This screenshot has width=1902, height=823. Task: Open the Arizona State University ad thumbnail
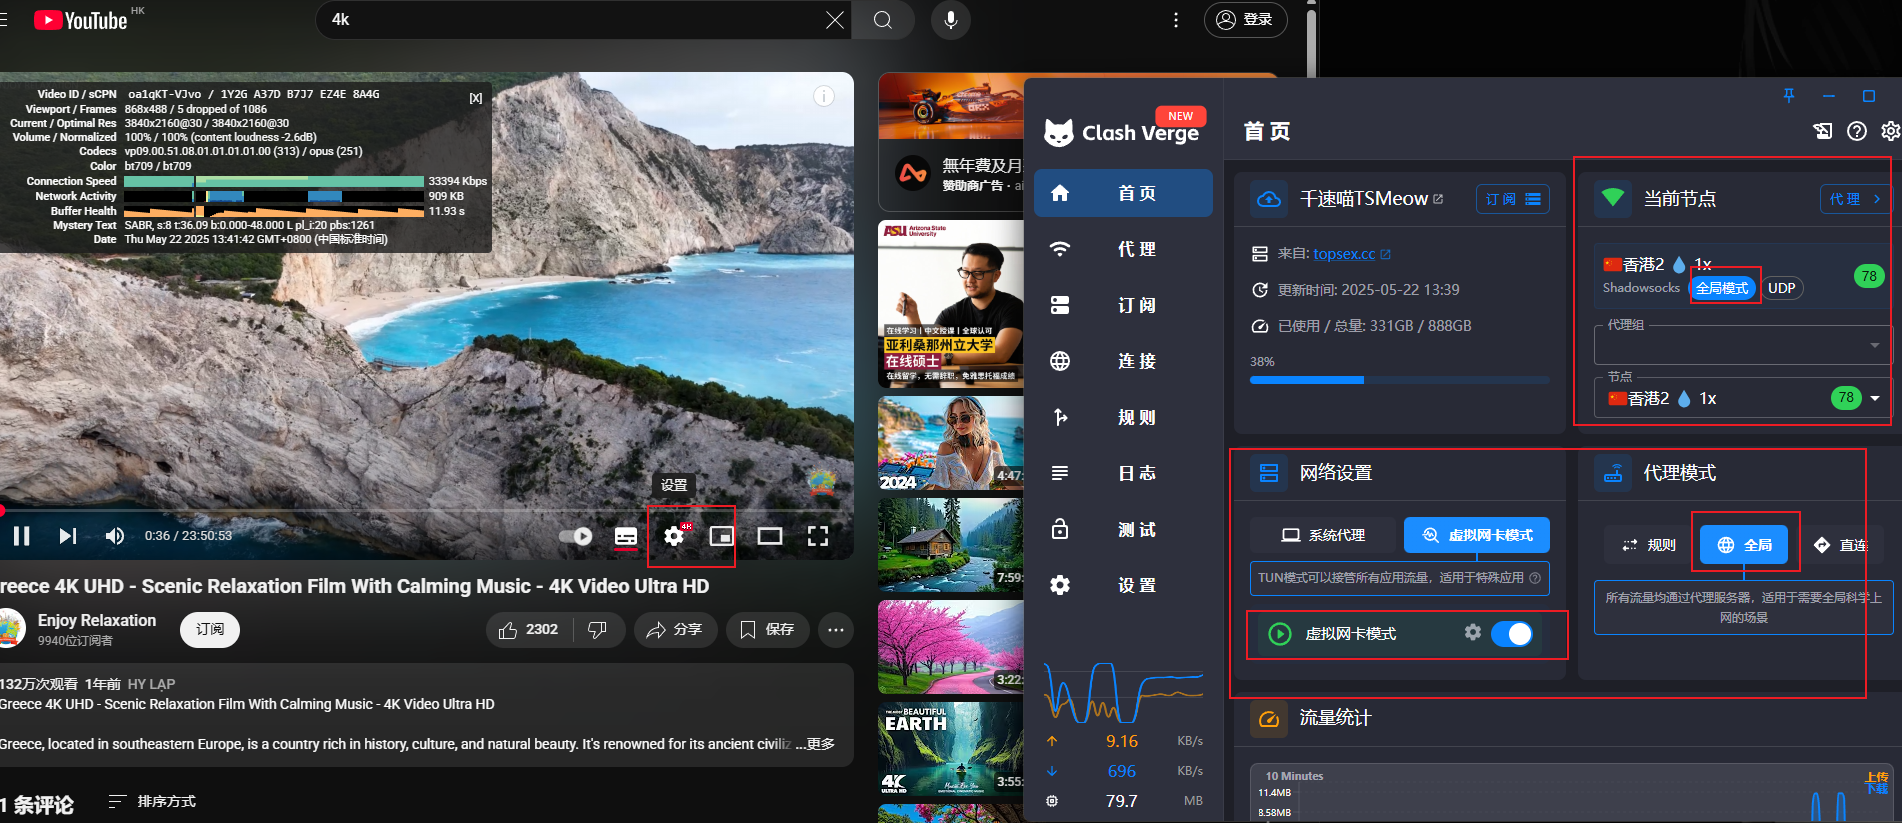click(x=951, y=303)
